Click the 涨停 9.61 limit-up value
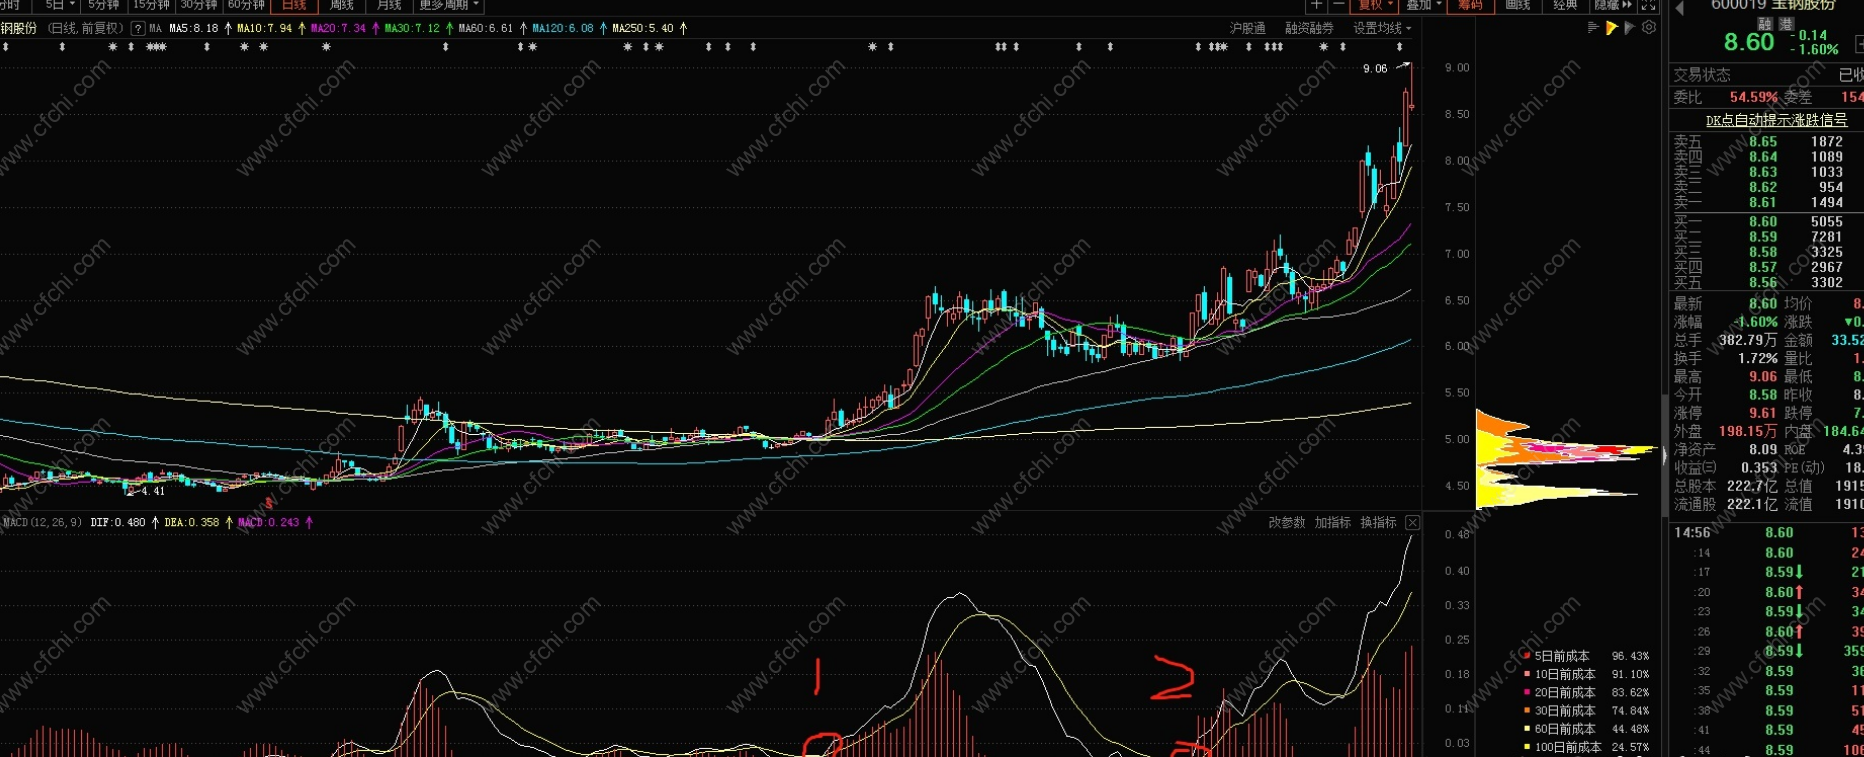The width and height of the screenshot is (1864, 757). point(1763,412)
